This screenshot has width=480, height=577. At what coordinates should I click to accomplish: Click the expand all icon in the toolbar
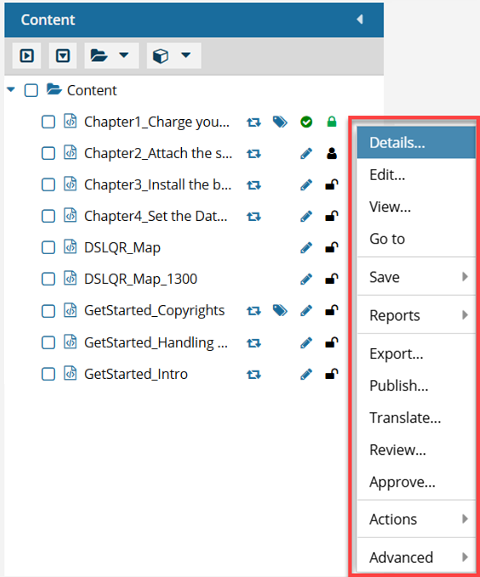(27, 56)
